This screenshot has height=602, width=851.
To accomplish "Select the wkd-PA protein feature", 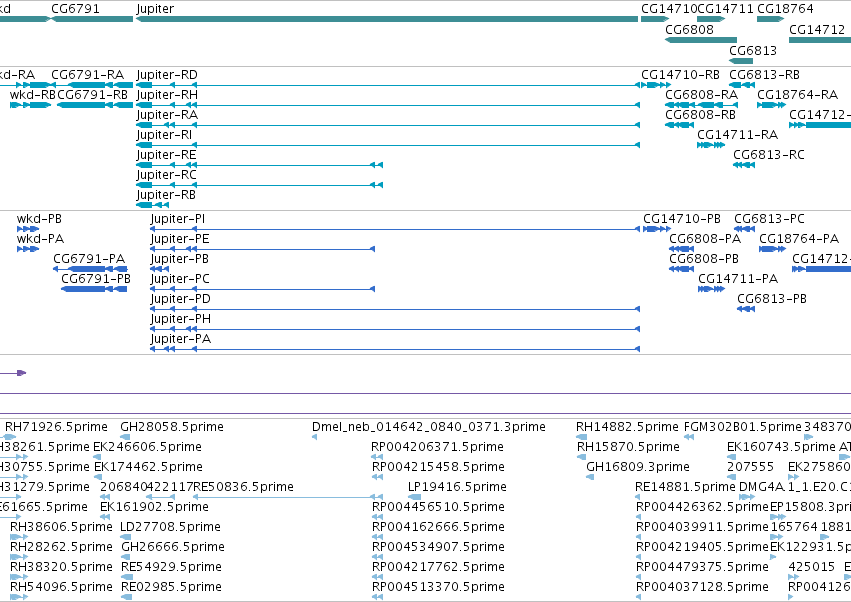I will pos(28,249).
